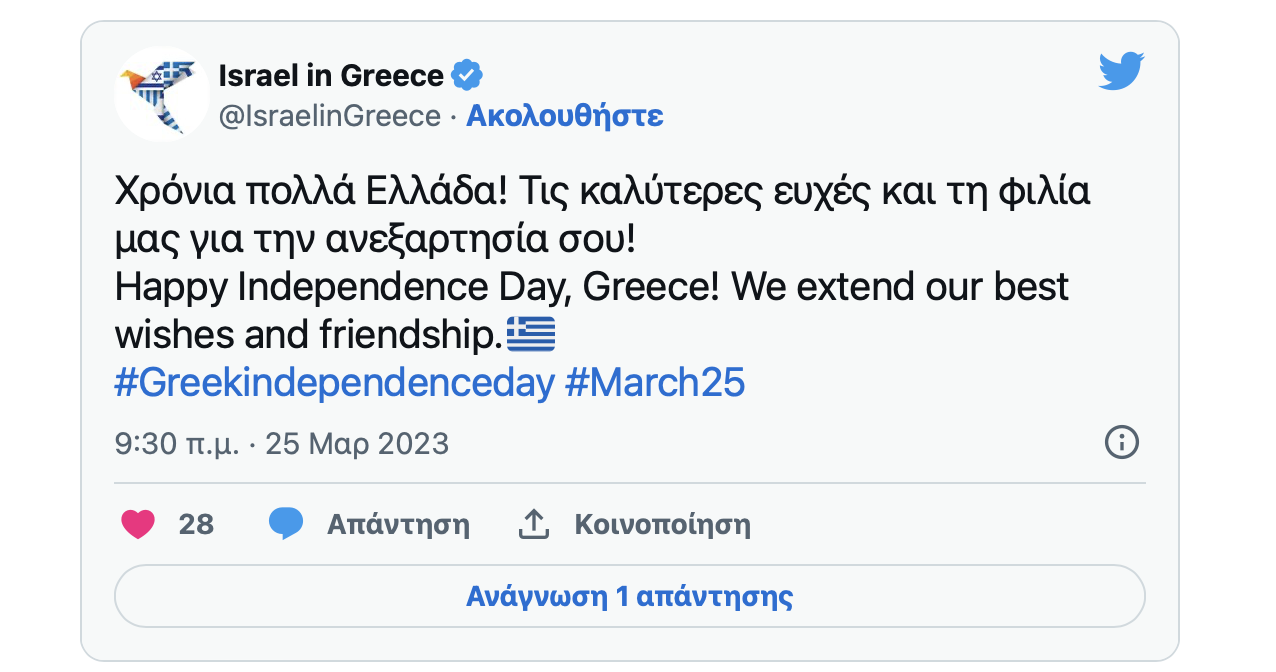Viewport: 1276px width, 672px height.
Task: Click the blue verified badge
Action: [467, 75]
